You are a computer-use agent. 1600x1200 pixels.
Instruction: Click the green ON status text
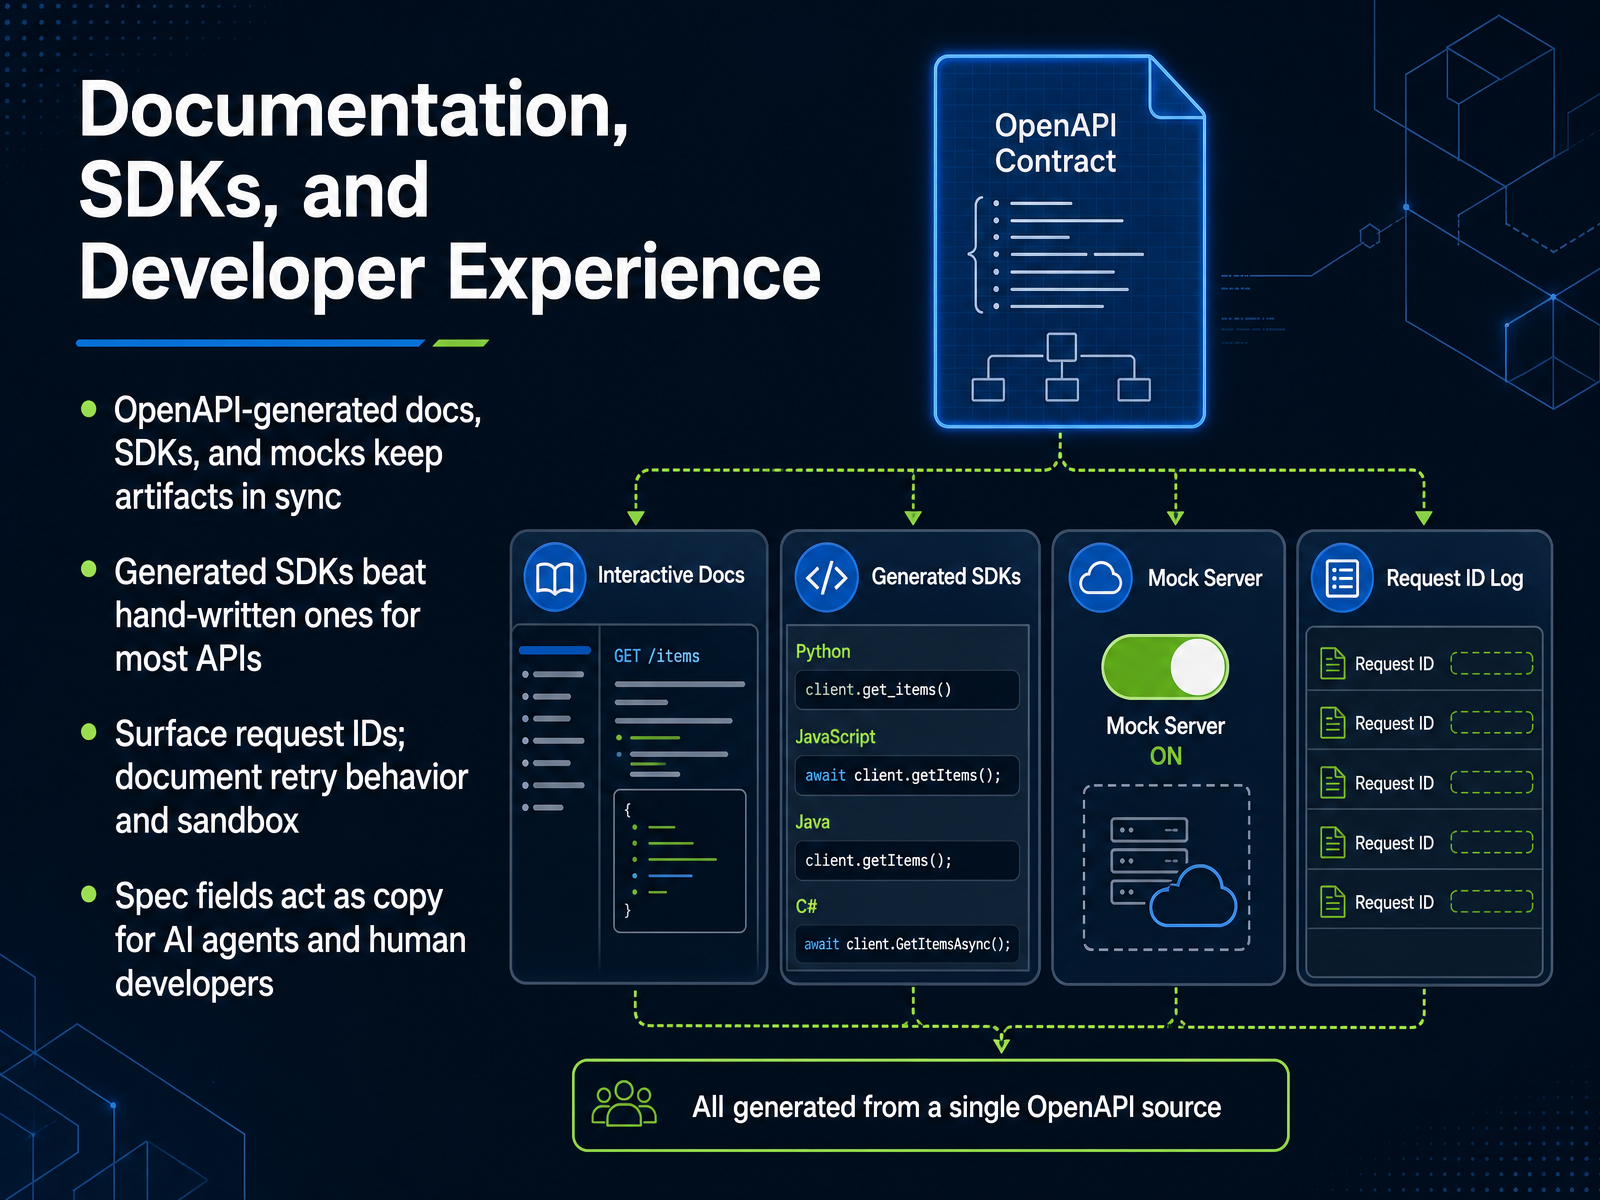[x=1166, y=756]
